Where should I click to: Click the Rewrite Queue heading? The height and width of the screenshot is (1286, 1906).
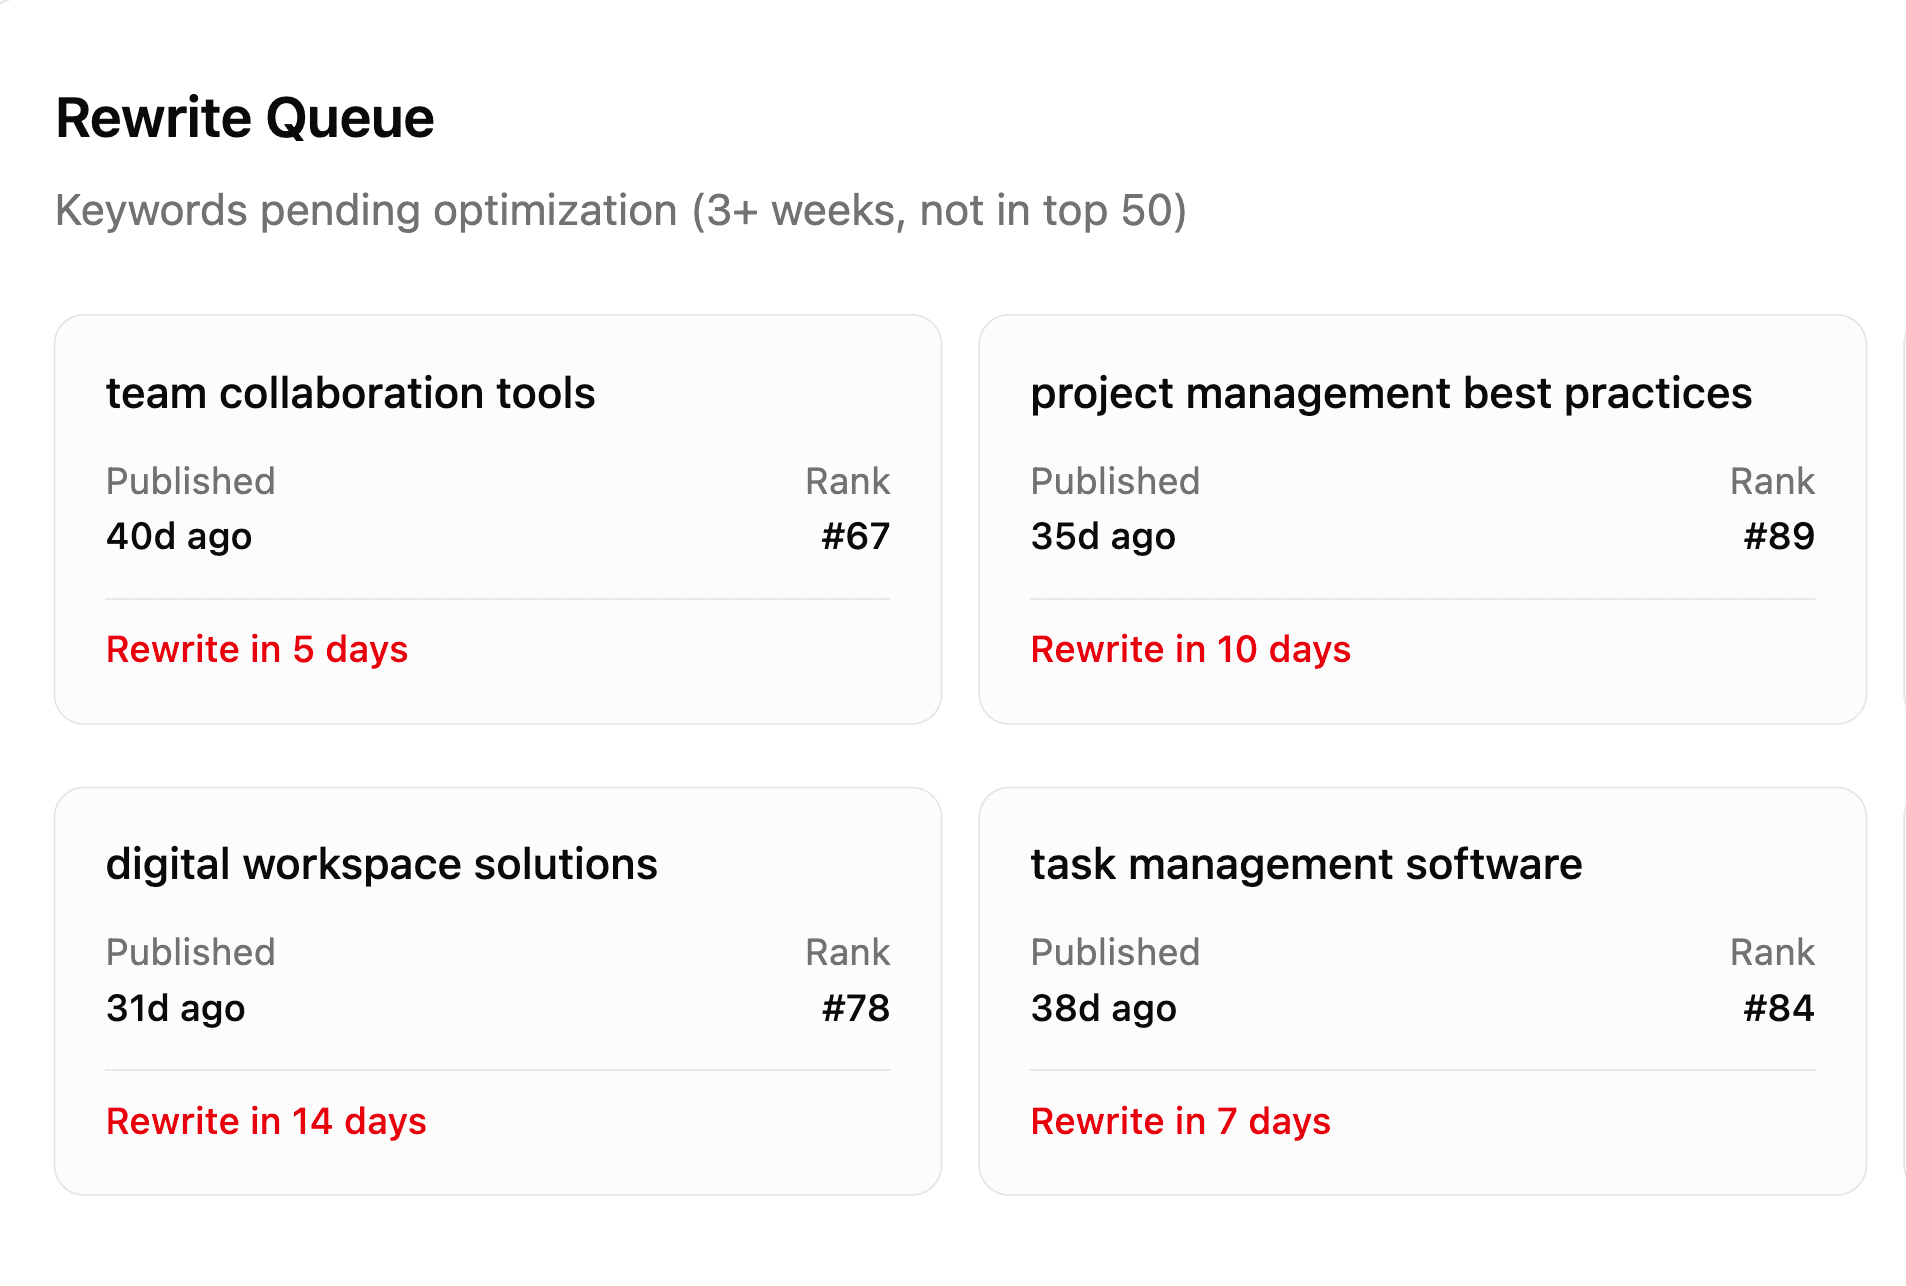245,118
